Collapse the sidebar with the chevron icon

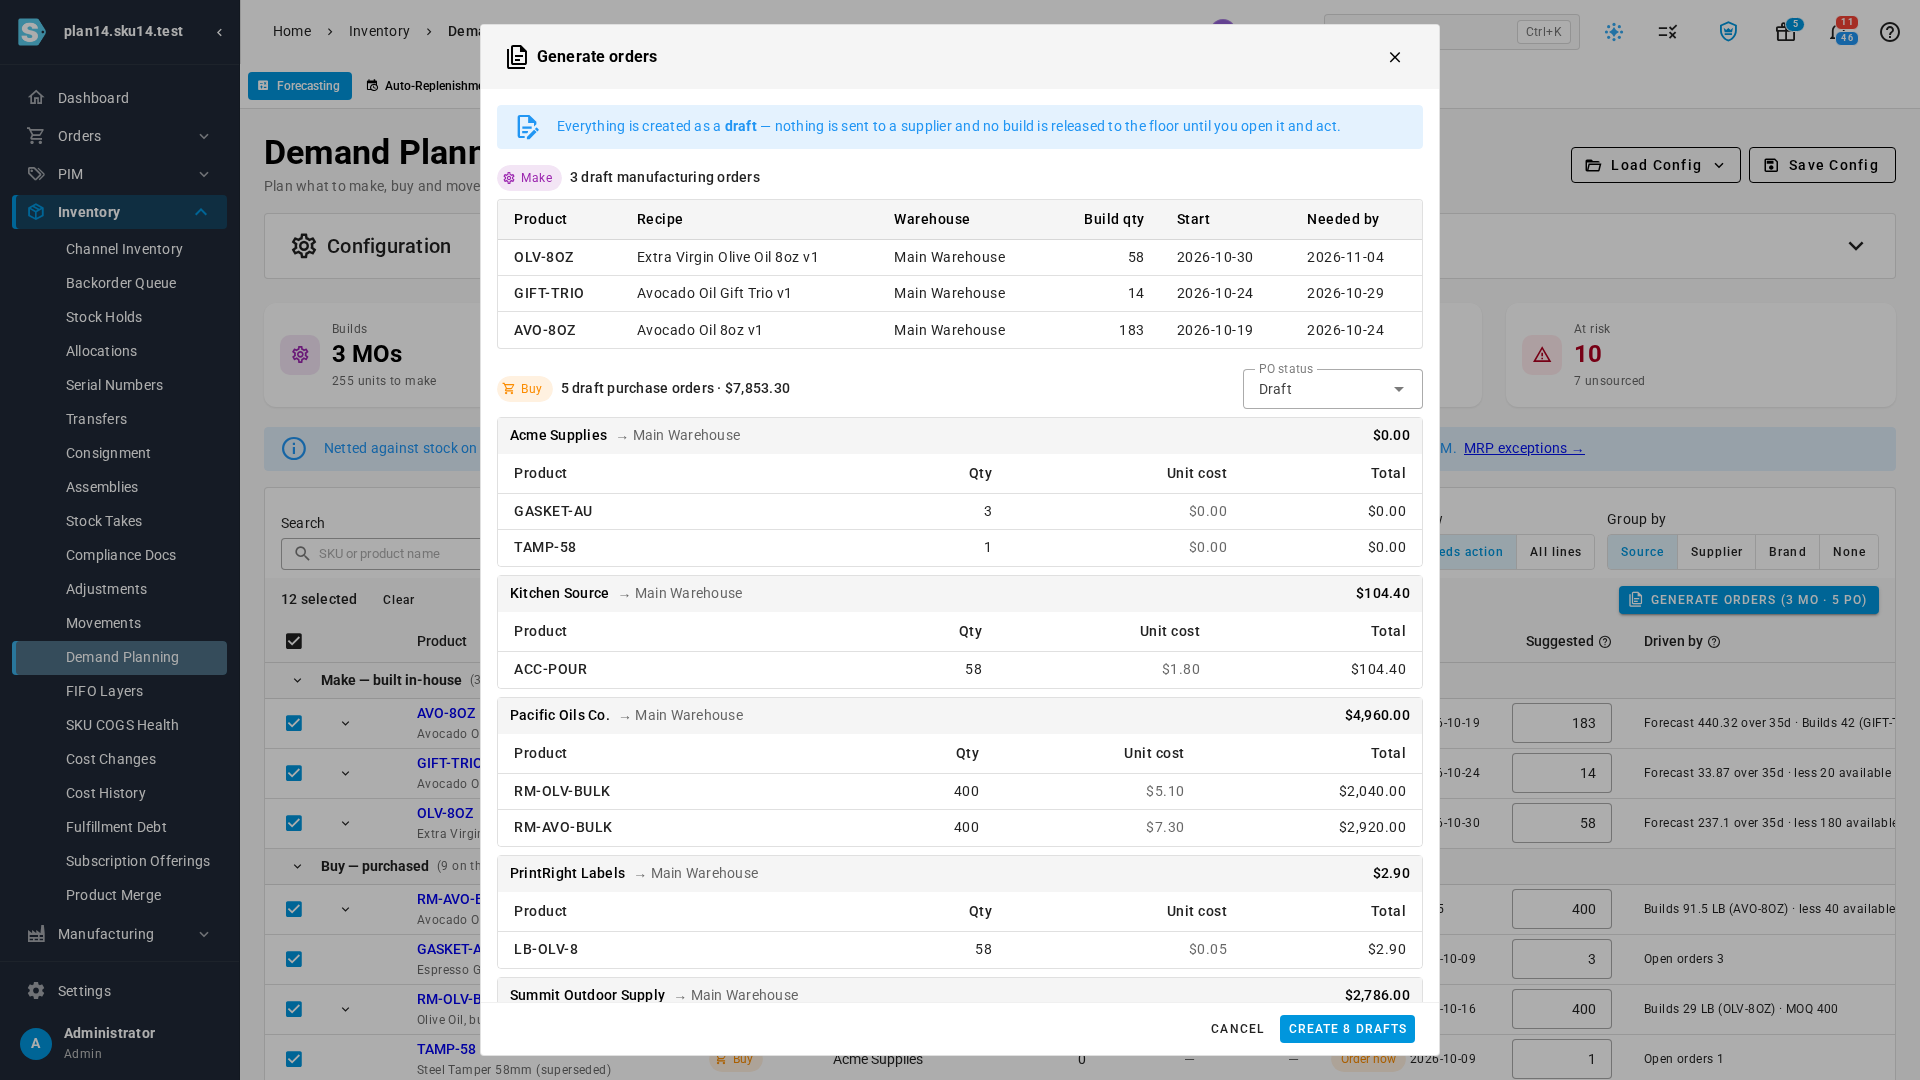[219, 32]
